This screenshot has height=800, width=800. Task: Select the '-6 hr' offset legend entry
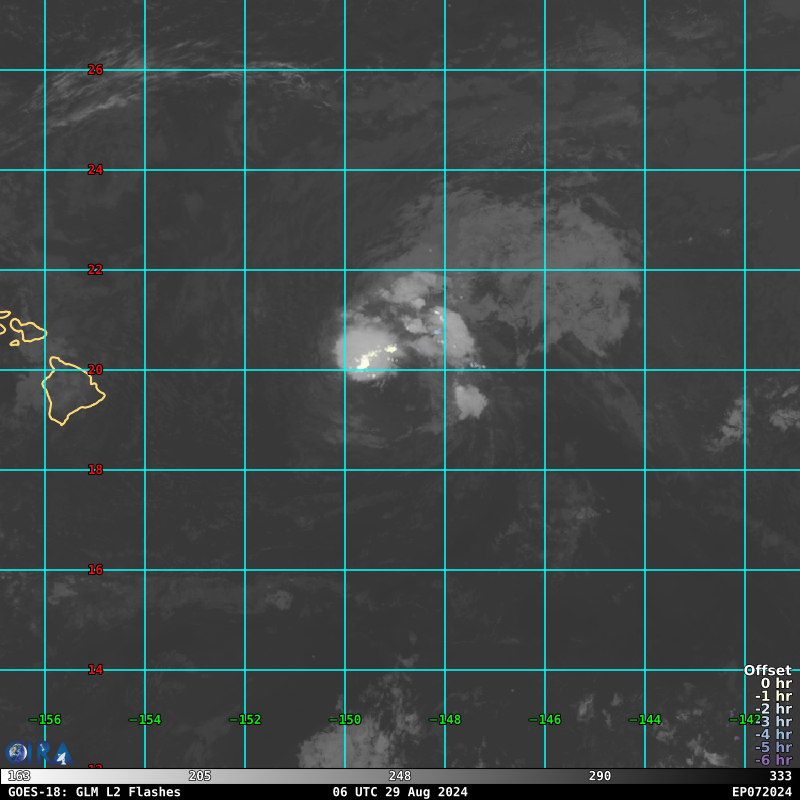click(x=773, y=760)
